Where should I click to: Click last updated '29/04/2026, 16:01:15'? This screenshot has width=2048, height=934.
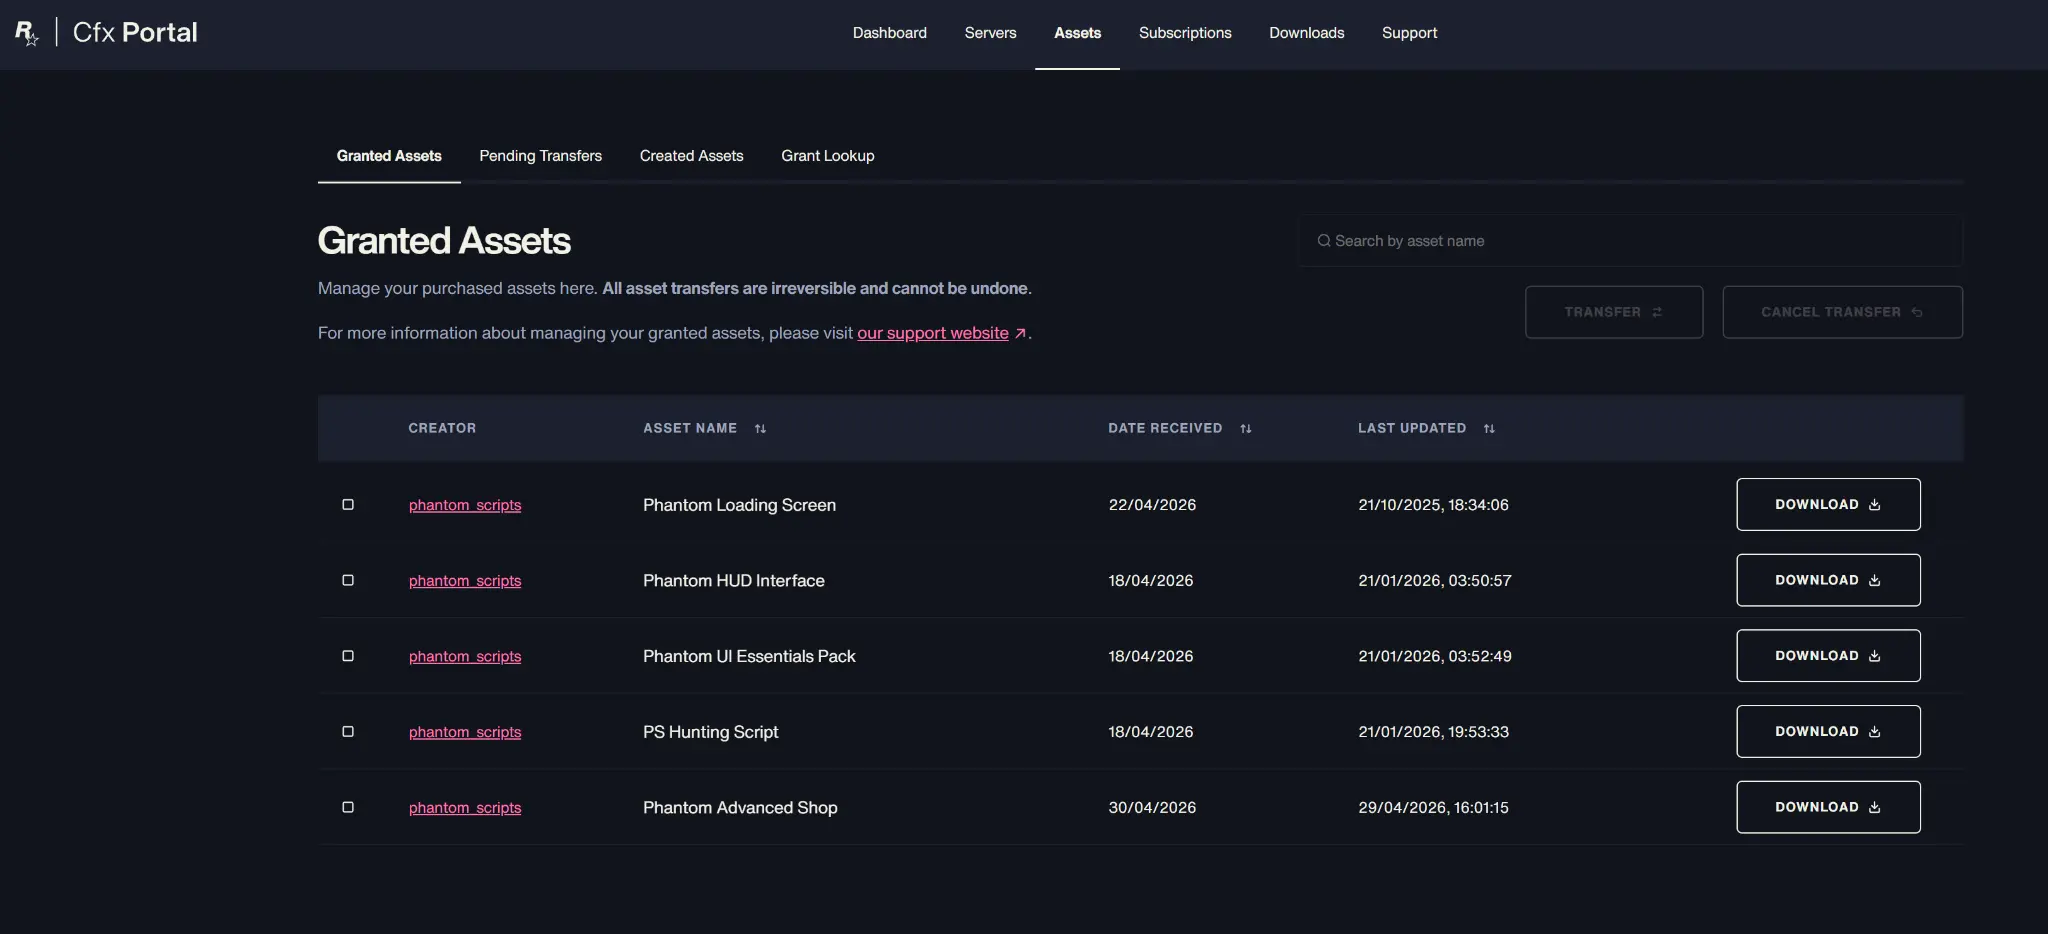click(1433, 808)
